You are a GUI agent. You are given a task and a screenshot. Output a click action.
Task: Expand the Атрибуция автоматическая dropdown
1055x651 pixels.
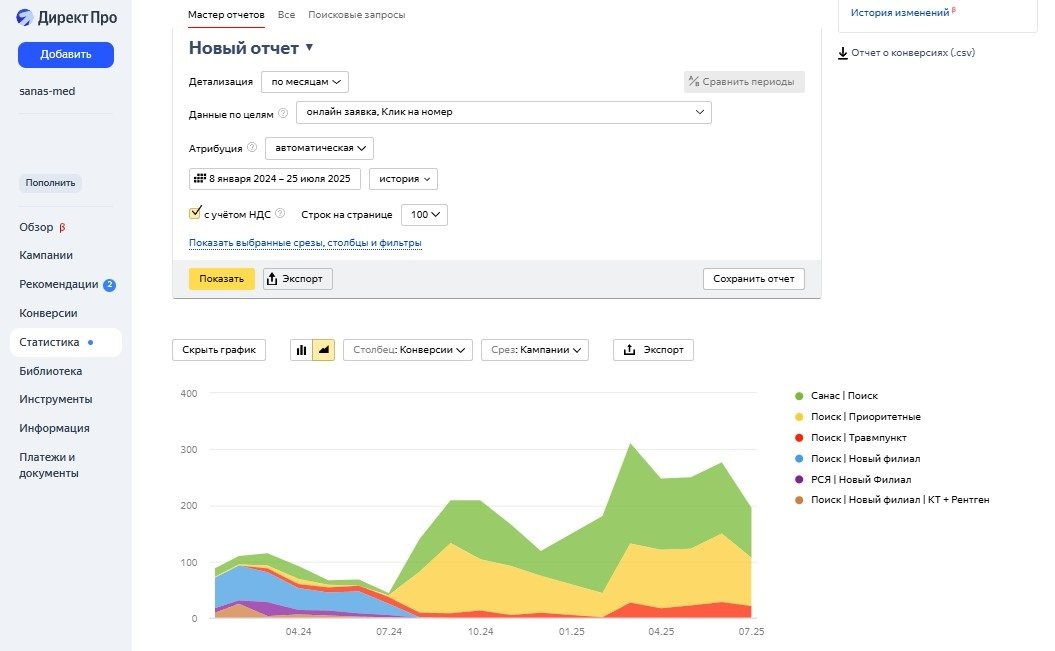(319, 148)
